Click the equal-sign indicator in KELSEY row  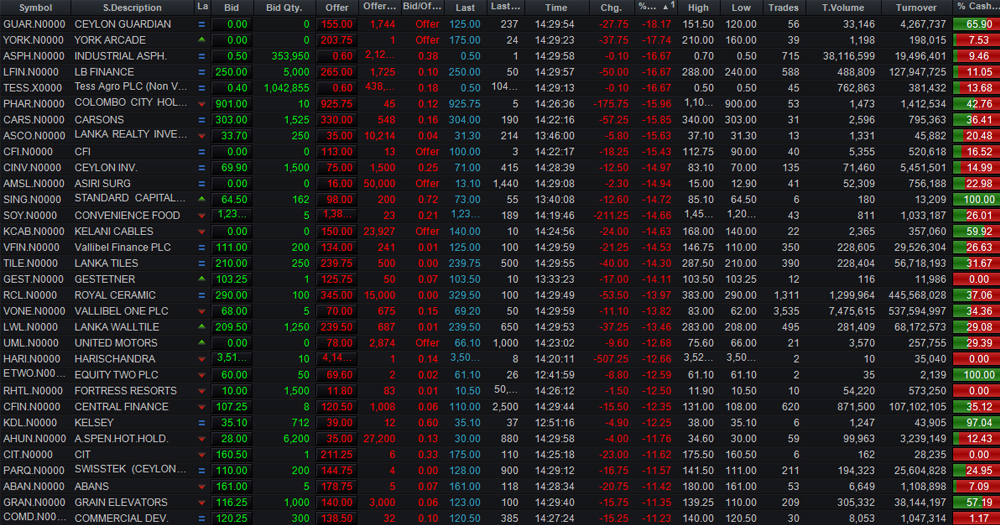pos(202,423)
